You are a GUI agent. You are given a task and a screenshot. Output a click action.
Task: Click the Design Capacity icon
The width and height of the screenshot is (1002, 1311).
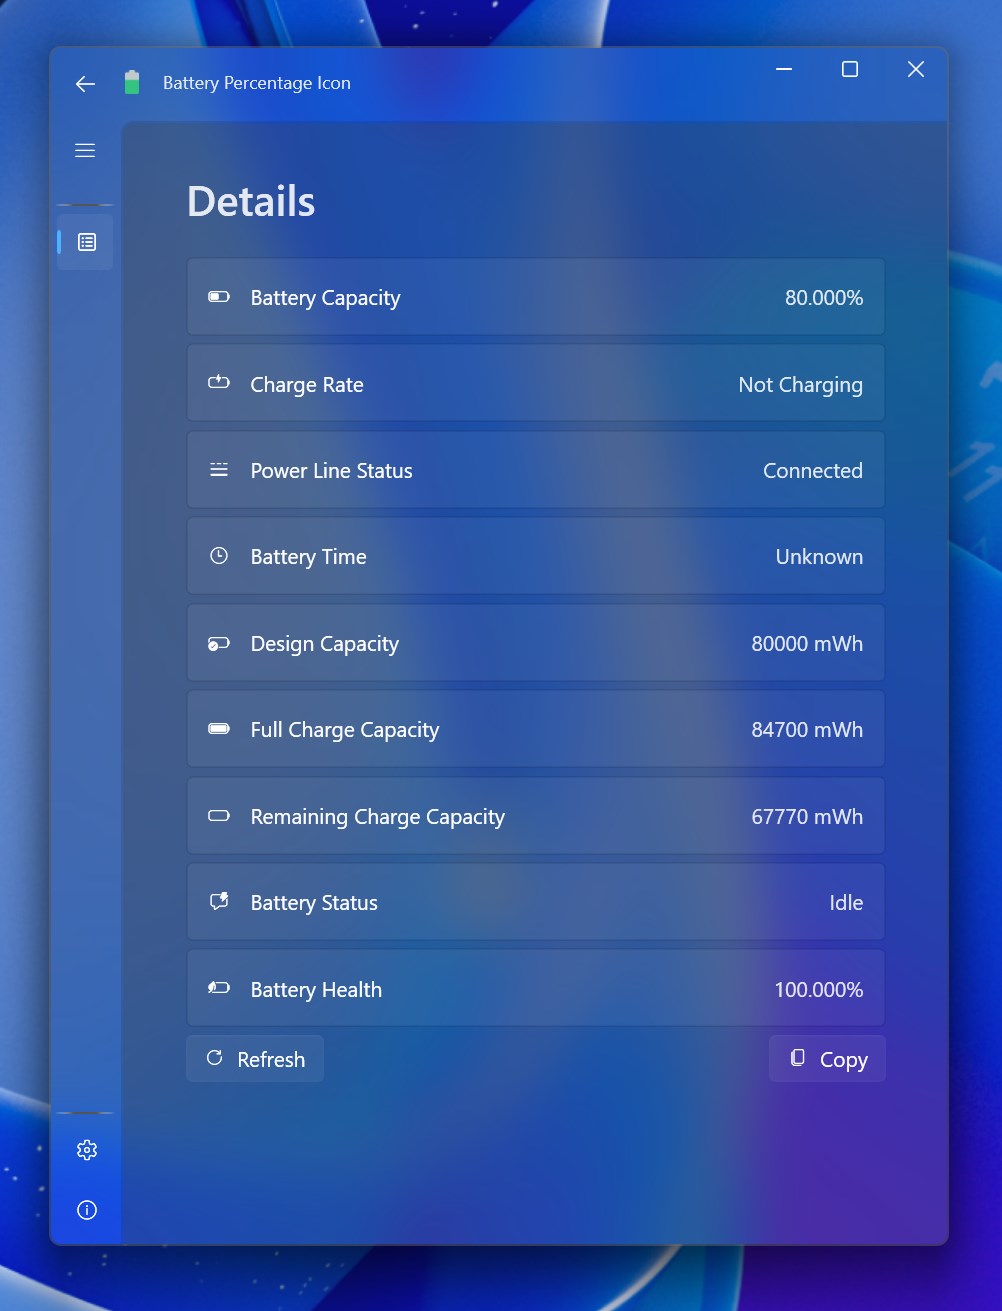click(x=219, y=644)
